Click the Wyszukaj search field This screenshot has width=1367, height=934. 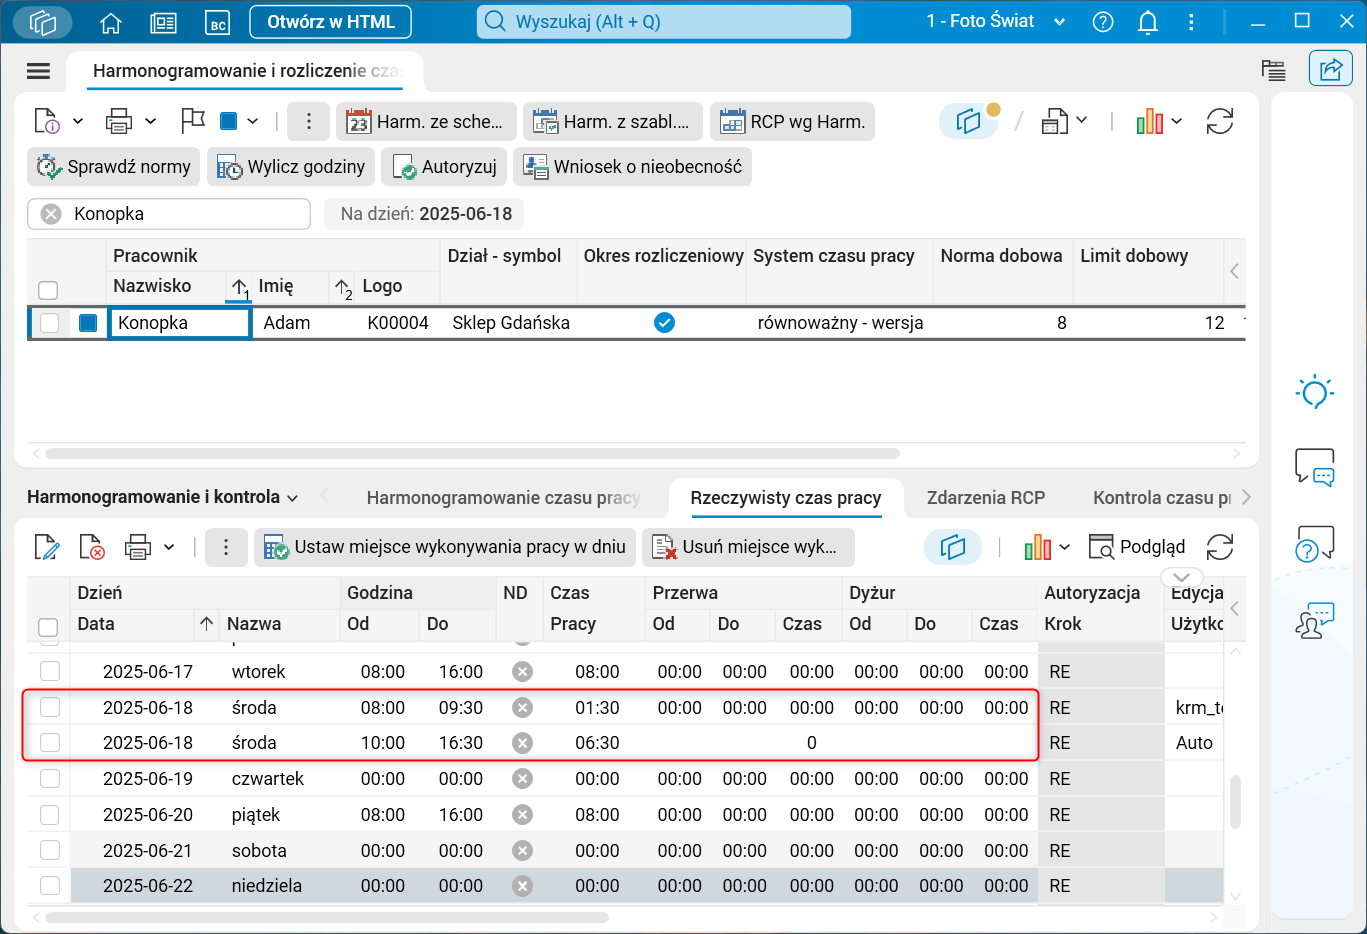663,22
